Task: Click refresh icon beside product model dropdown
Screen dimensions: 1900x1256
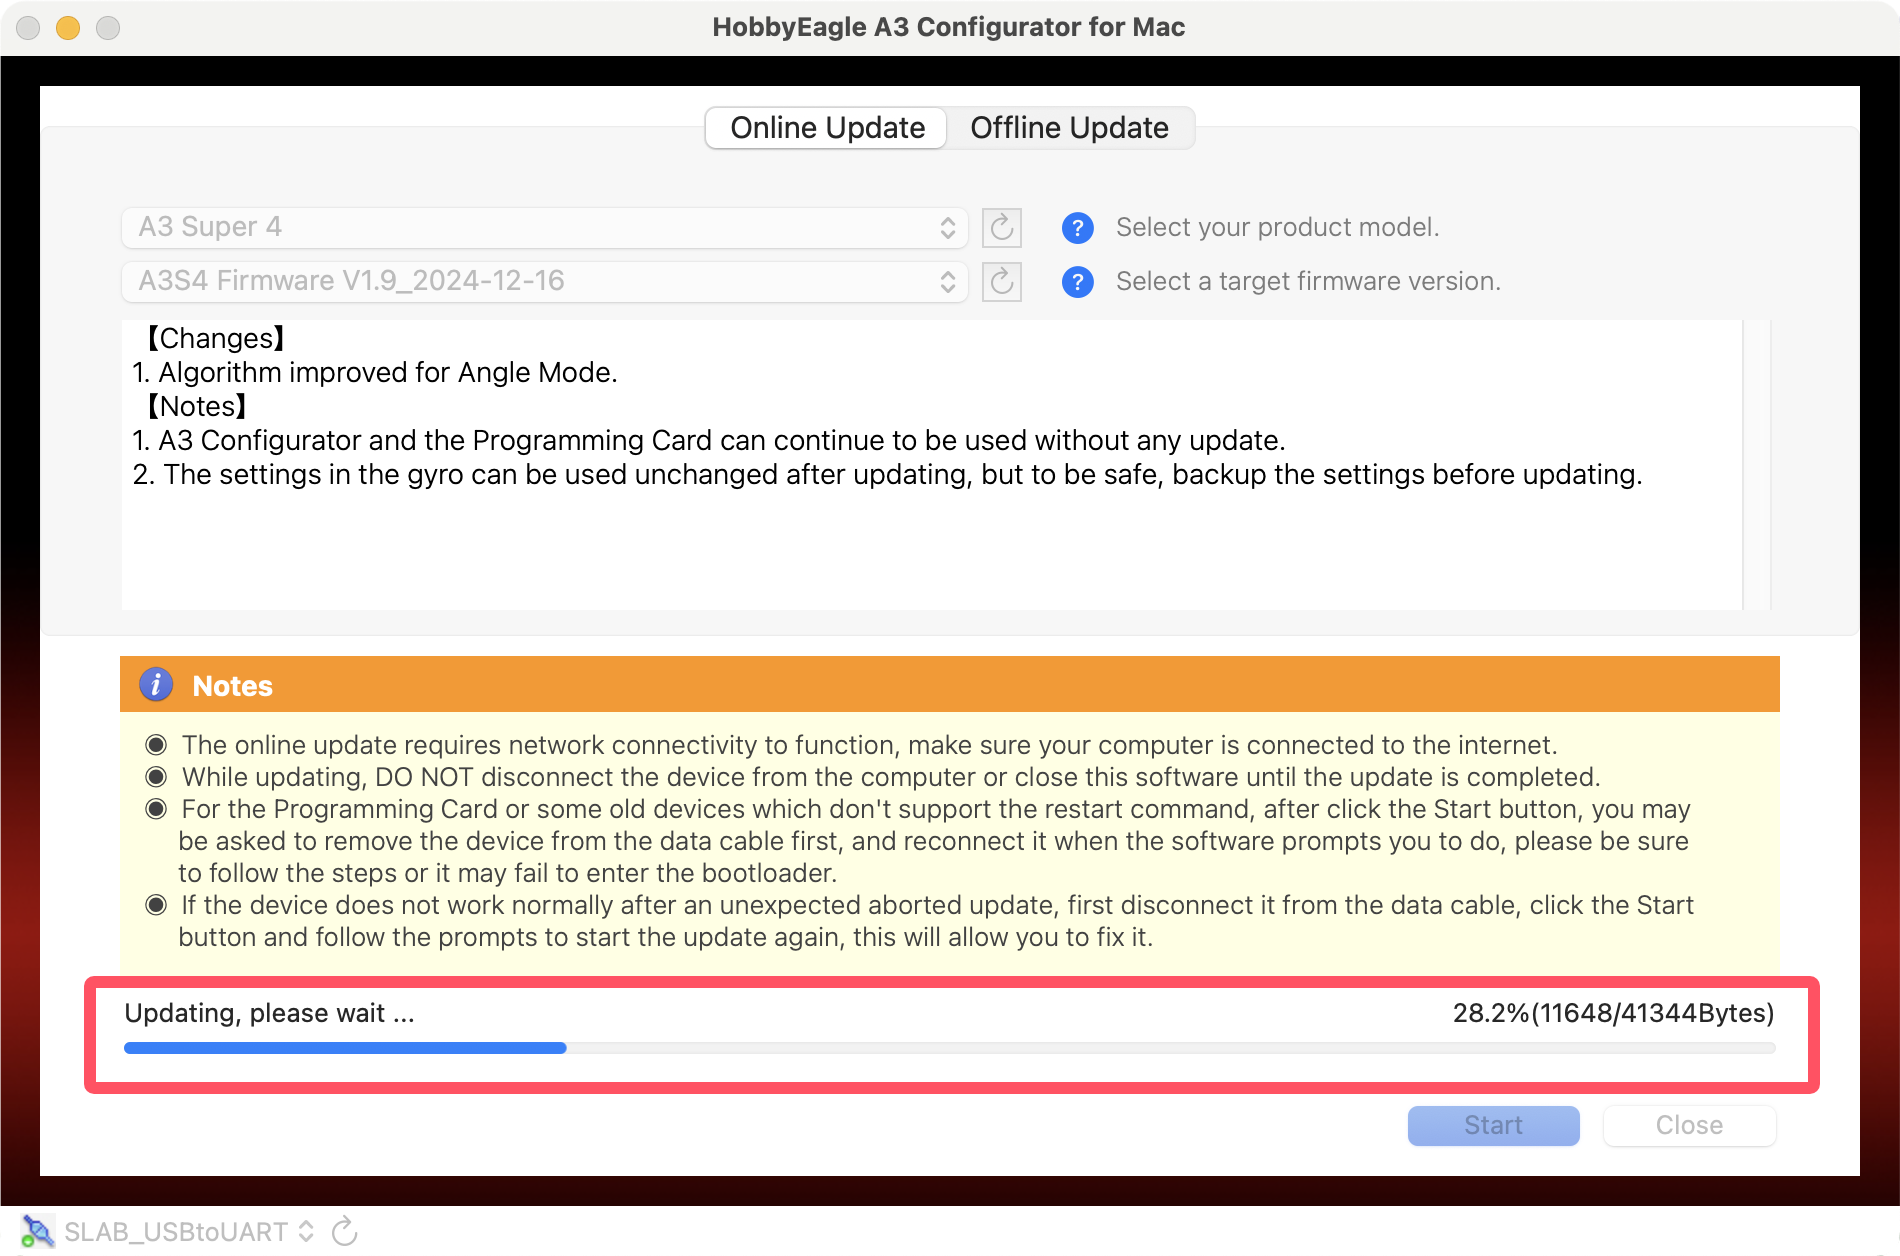Action: click(x=1001, y=228)
